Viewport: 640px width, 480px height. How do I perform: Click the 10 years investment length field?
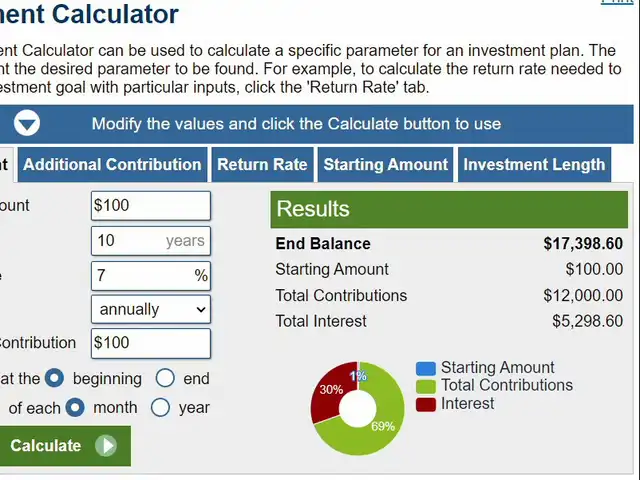pos(151,241)
